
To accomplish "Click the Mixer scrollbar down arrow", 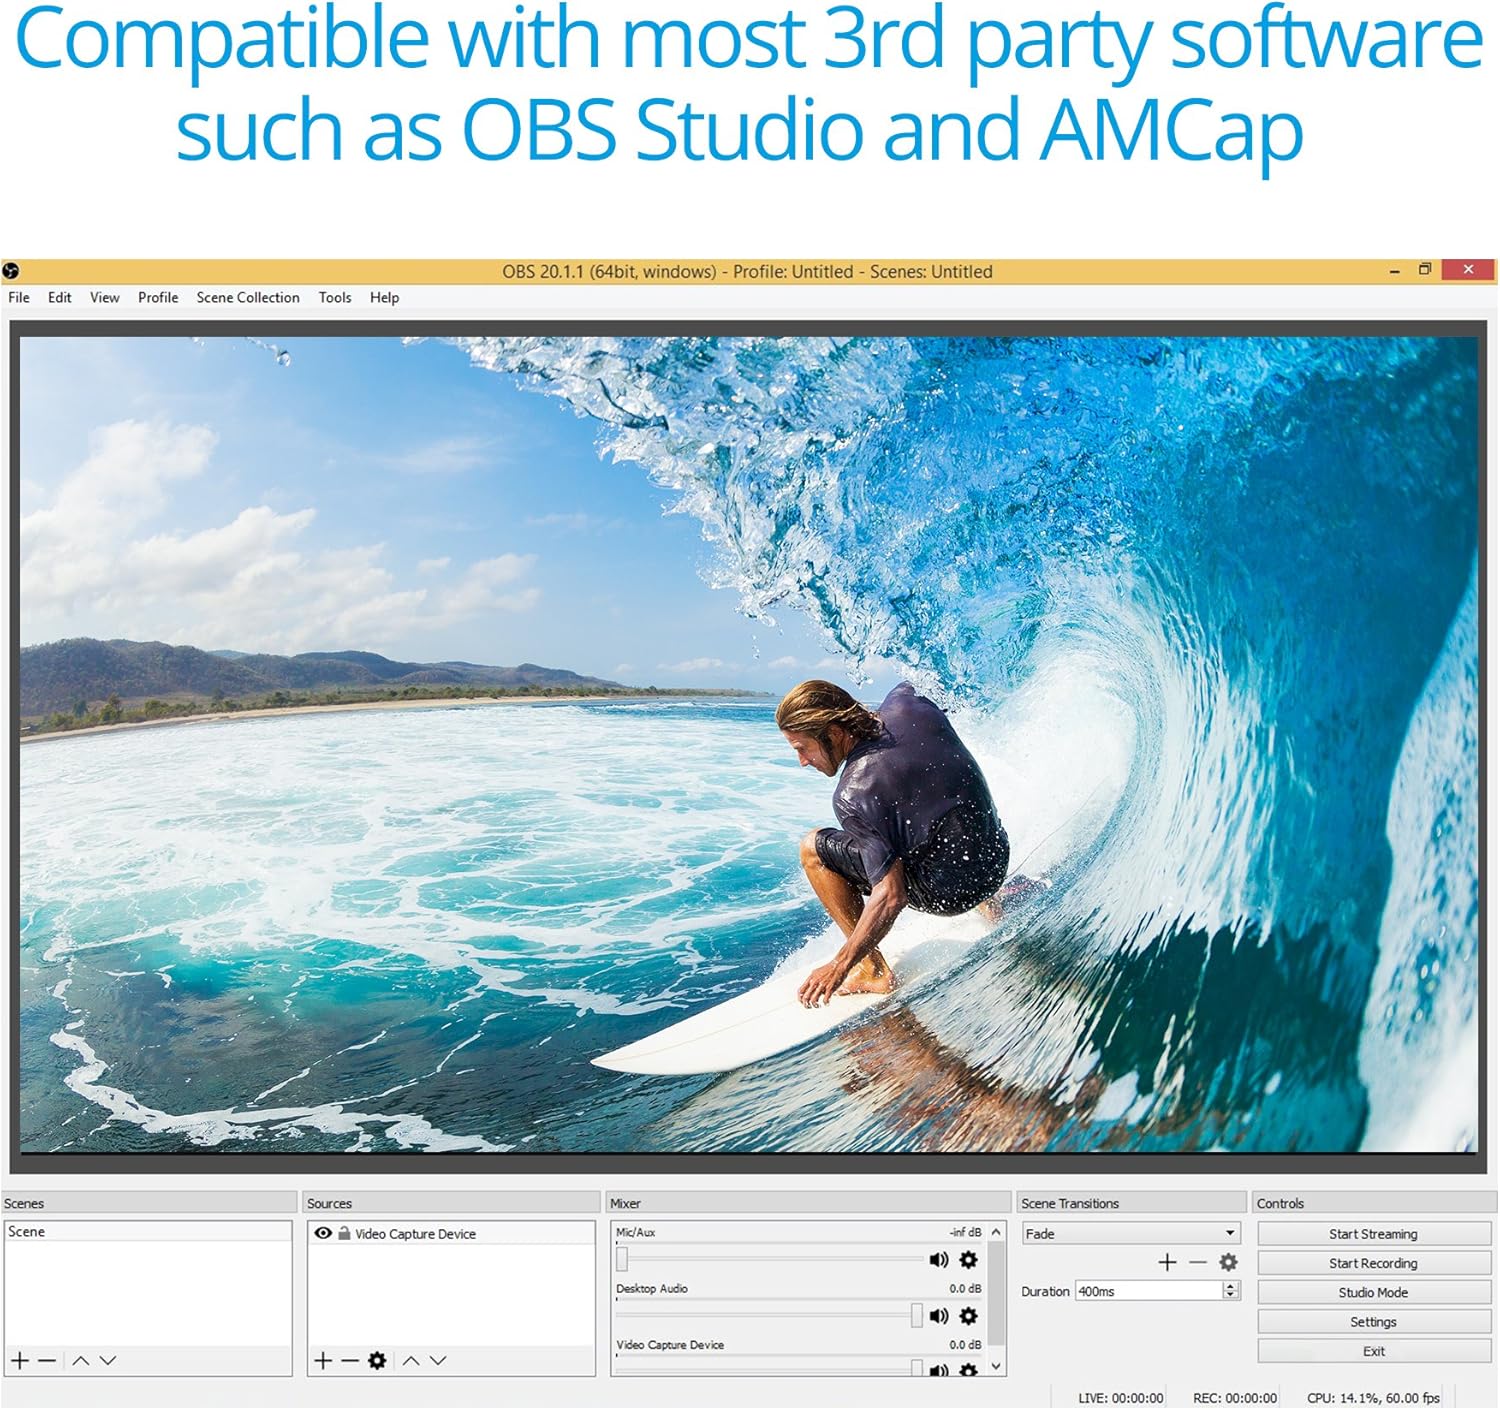I will click(x=996, y=1366).
